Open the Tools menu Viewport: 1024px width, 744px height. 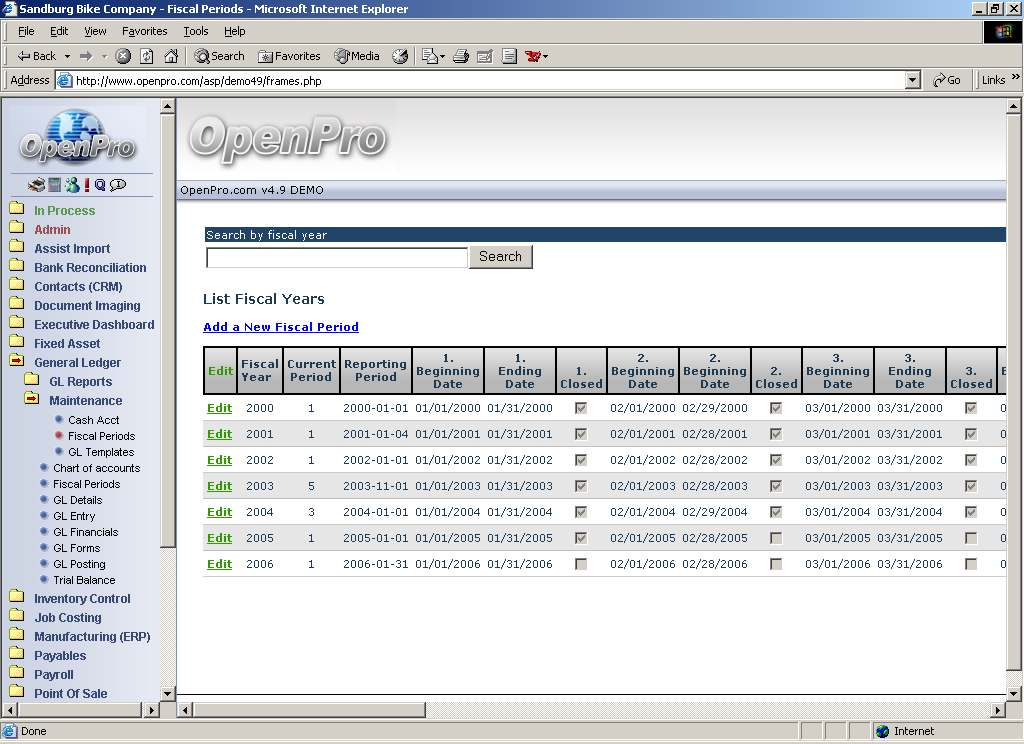pos(195,31)
